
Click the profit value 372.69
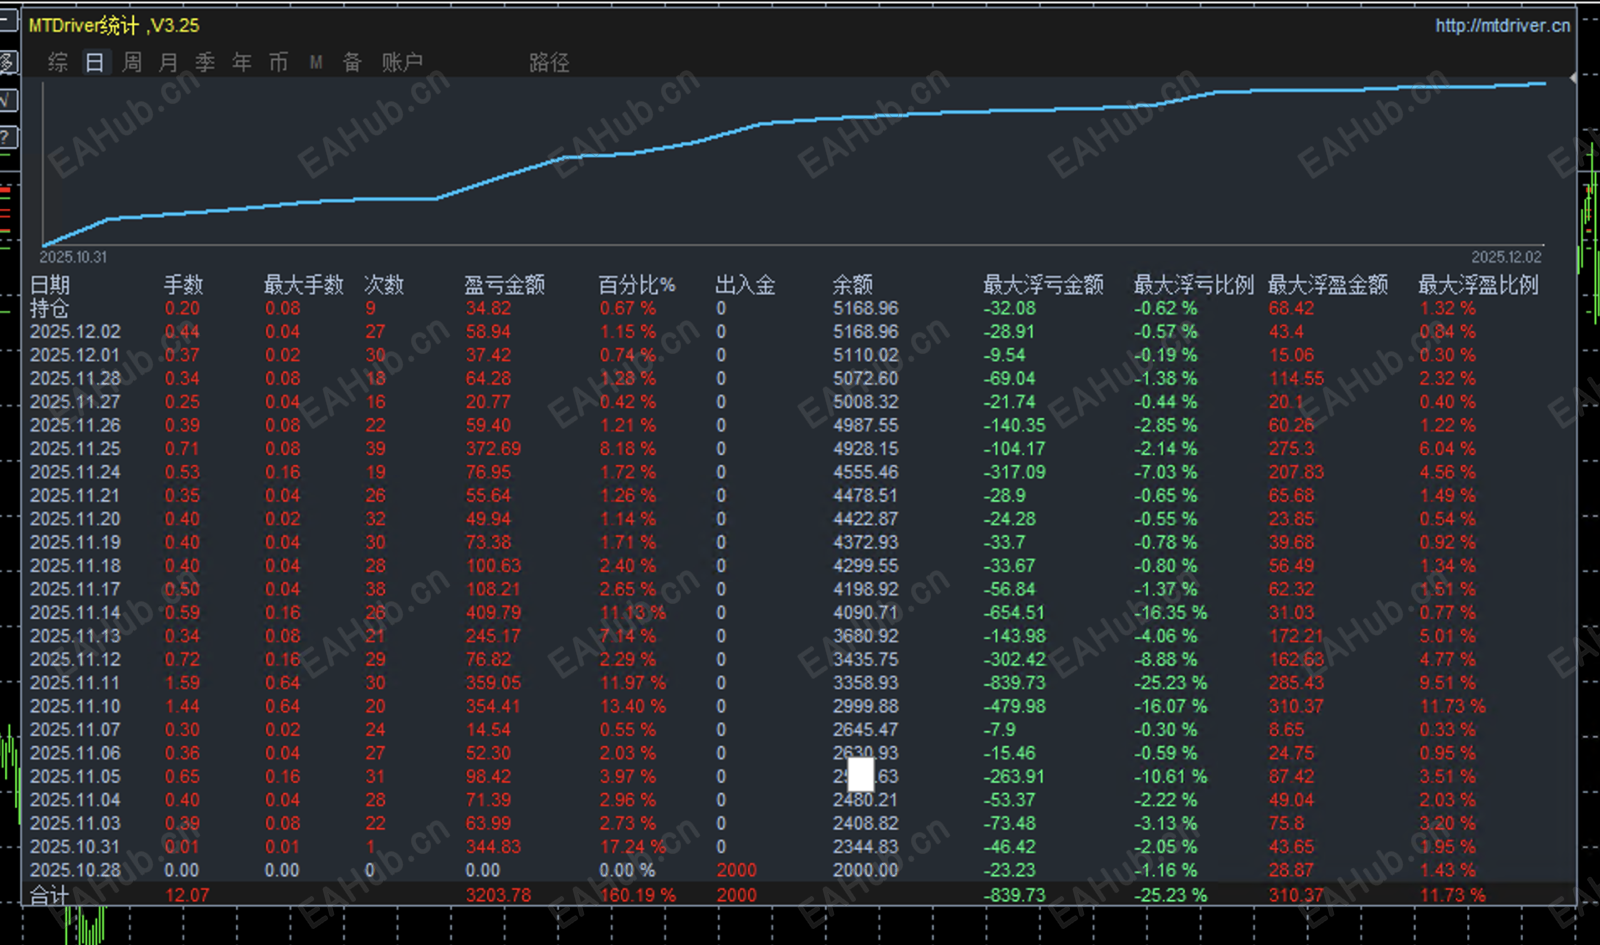point(493,449)
